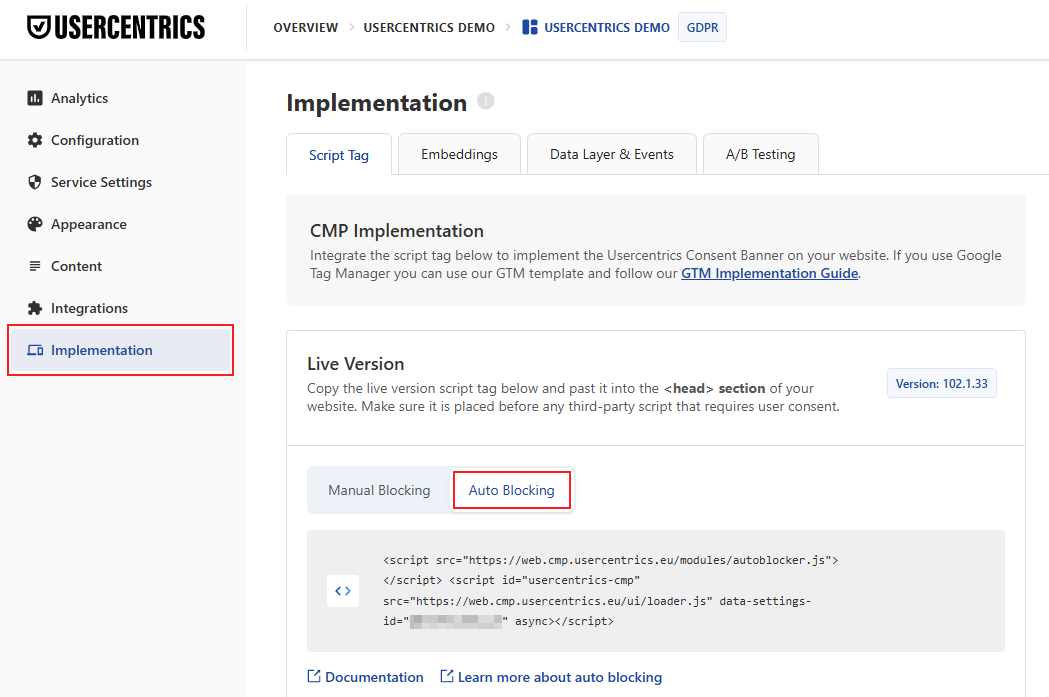
Task: Click the Content lines icon
Action: (35, 266)
